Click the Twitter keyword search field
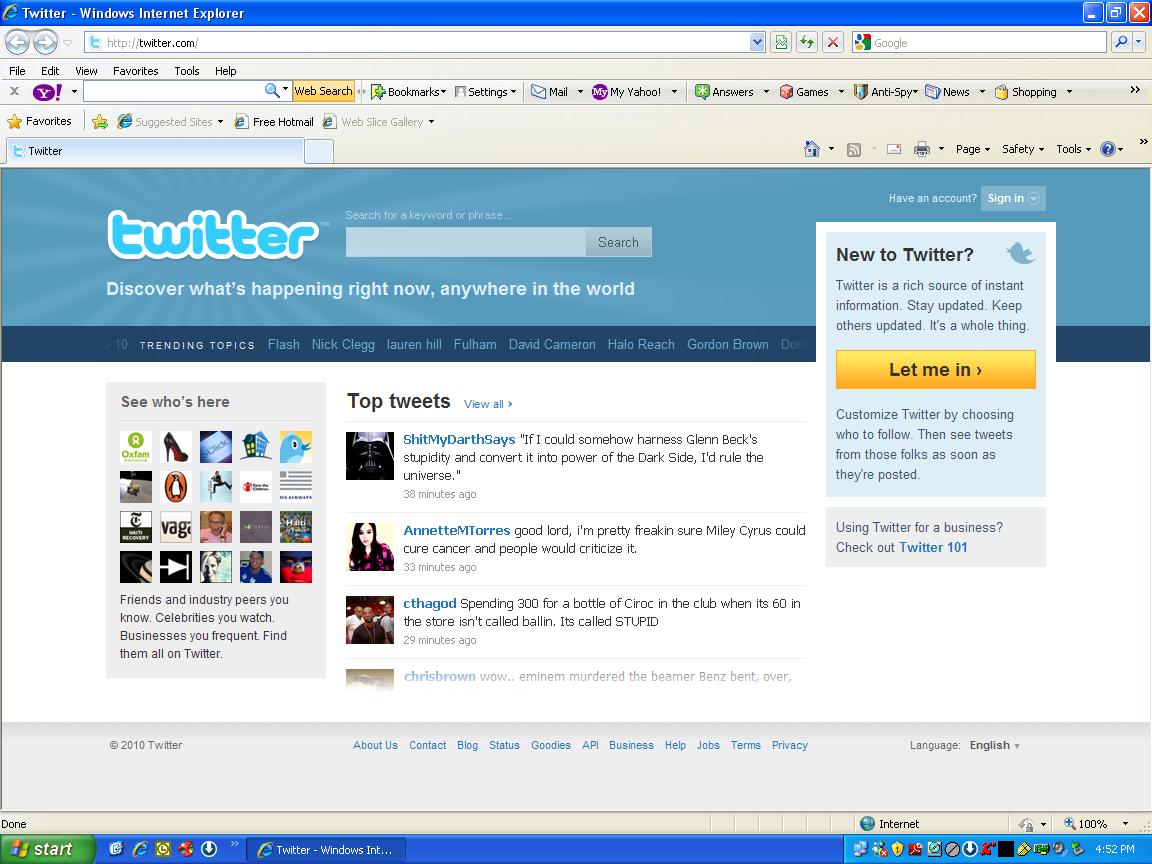The image size is (1152, 864). (x=466, y=242)
